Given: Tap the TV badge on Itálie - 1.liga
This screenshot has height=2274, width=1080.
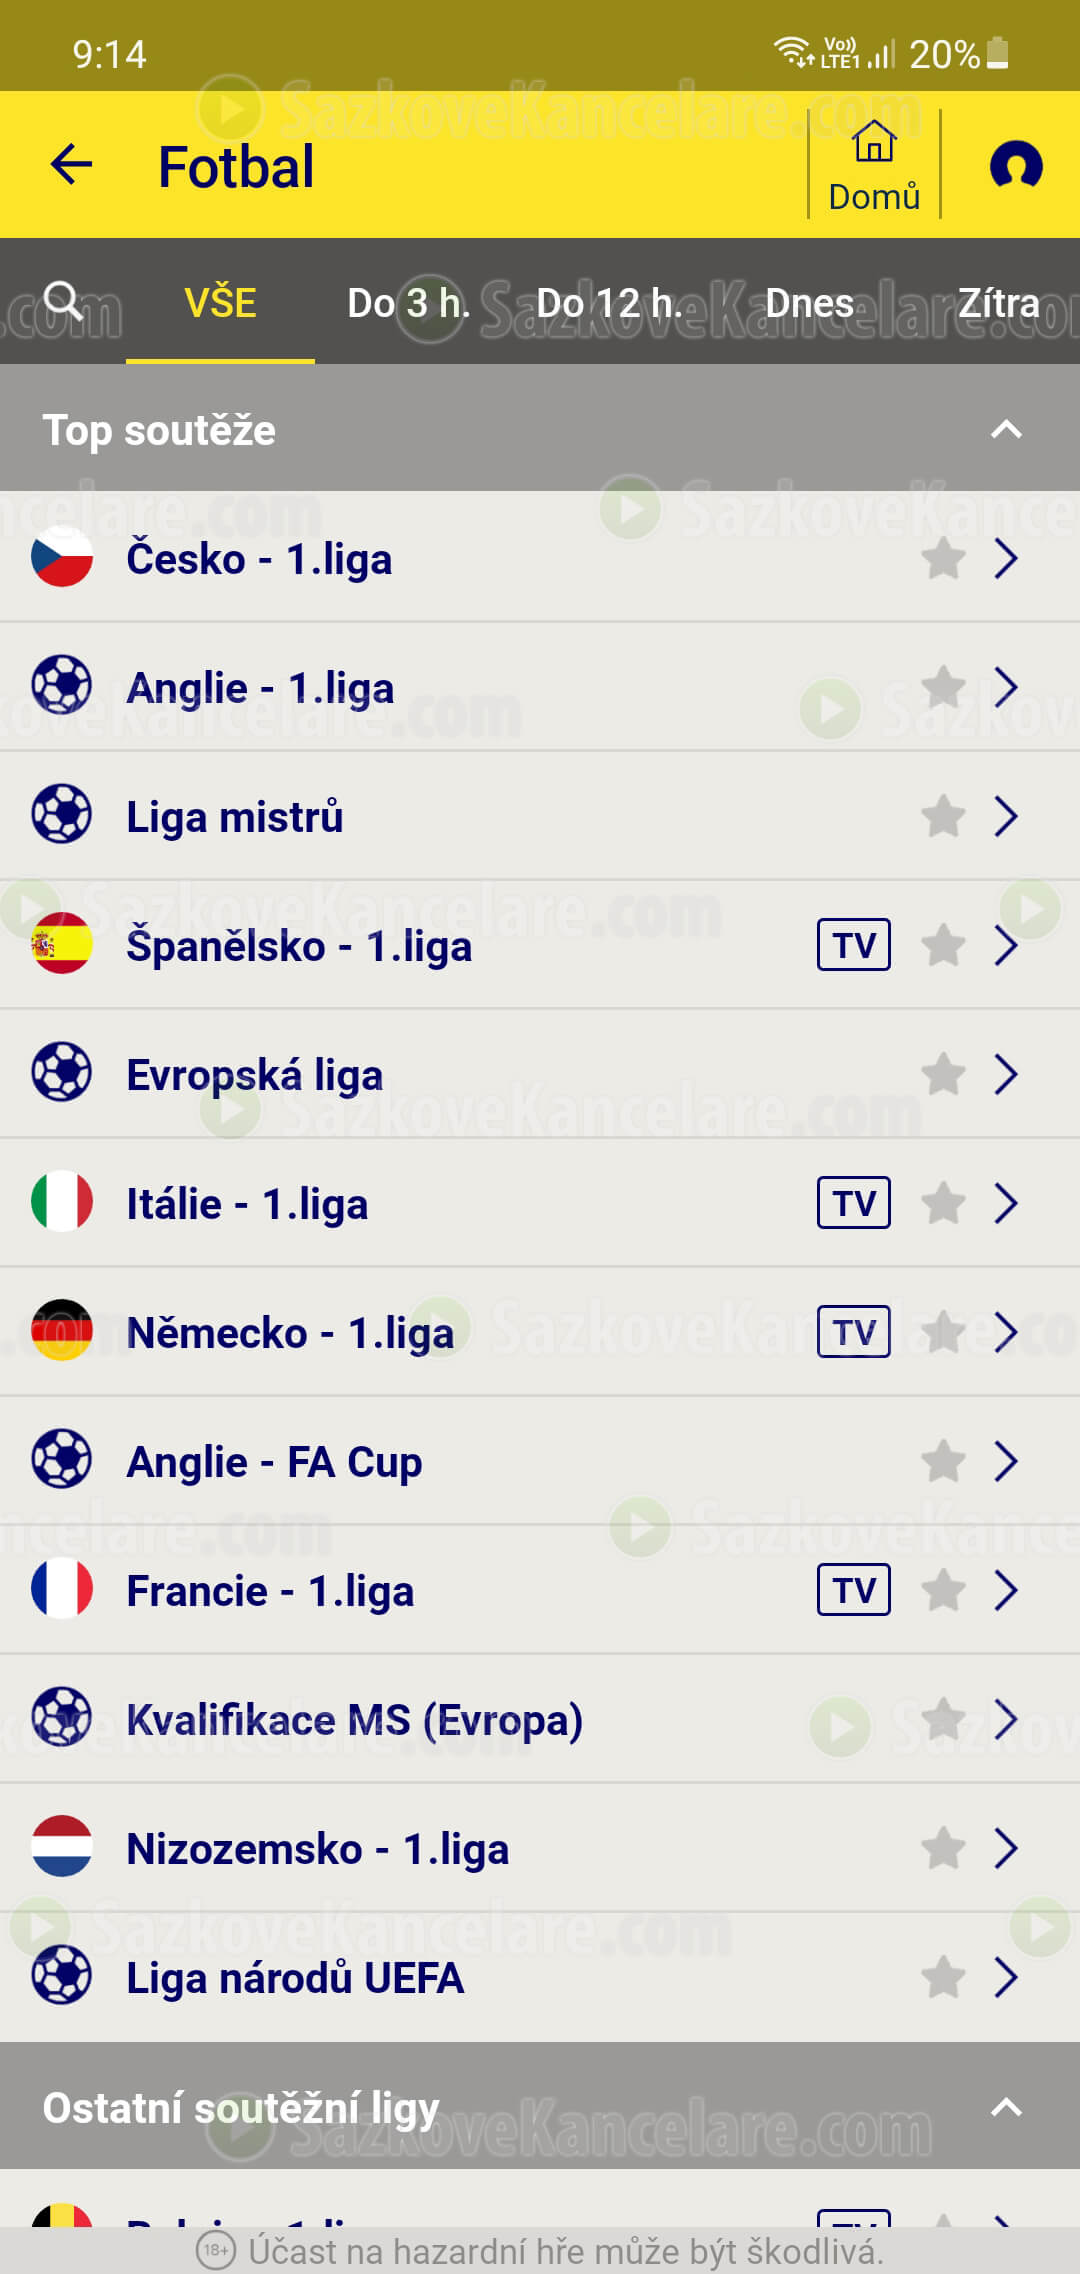Looking at the screenshot, I should click(x=854, y=1203).
